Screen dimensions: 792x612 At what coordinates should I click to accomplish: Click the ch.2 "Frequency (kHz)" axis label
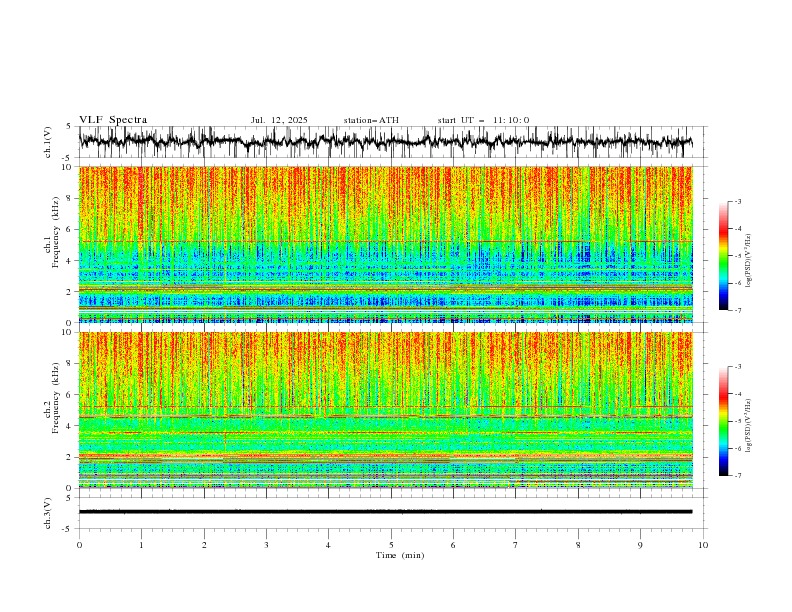56,398
